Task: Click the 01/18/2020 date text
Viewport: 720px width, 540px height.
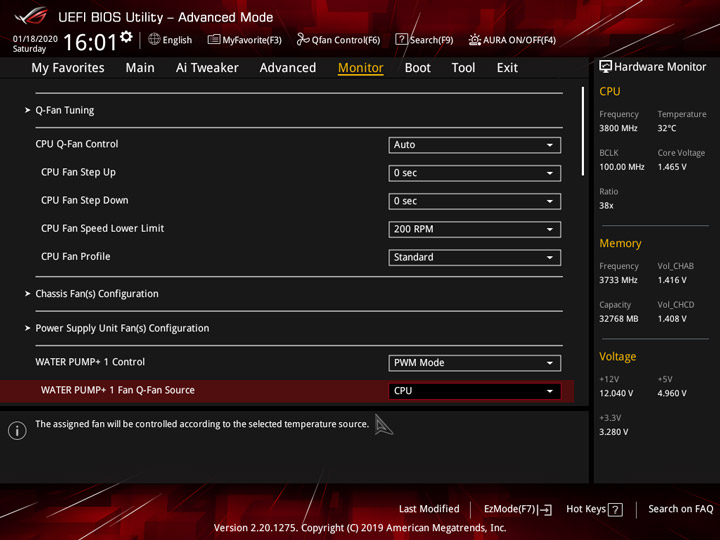Action: (35, 39)
